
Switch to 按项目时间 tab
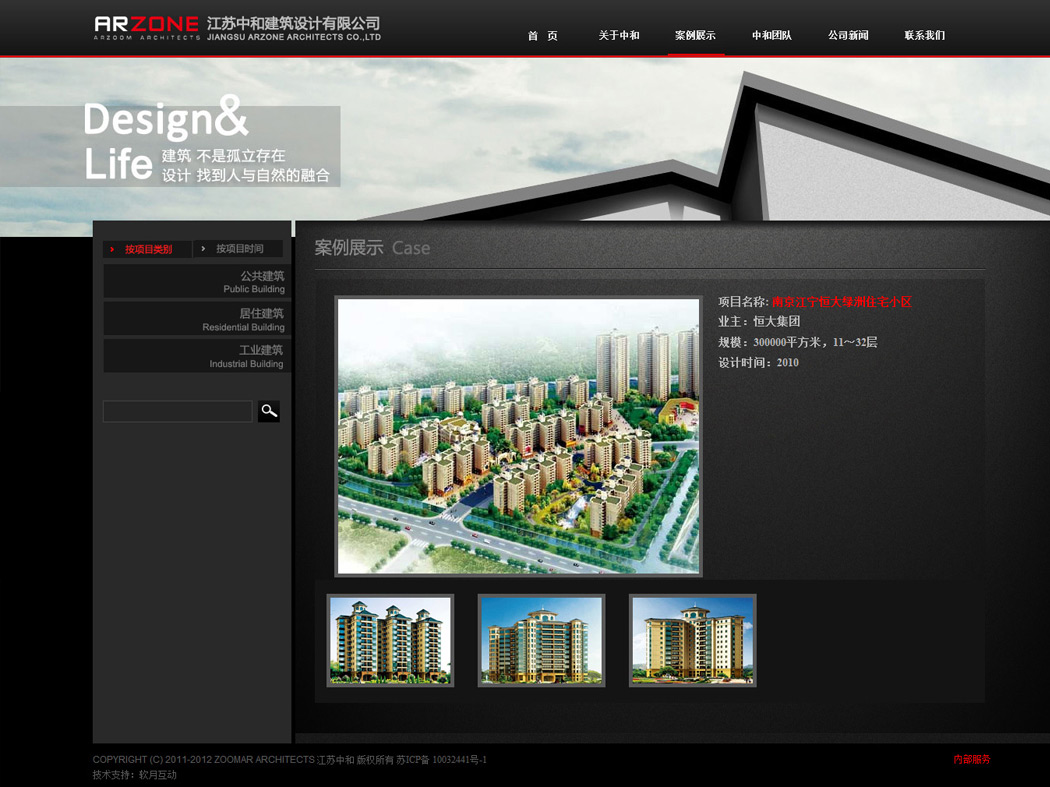(x=239, y=249)
